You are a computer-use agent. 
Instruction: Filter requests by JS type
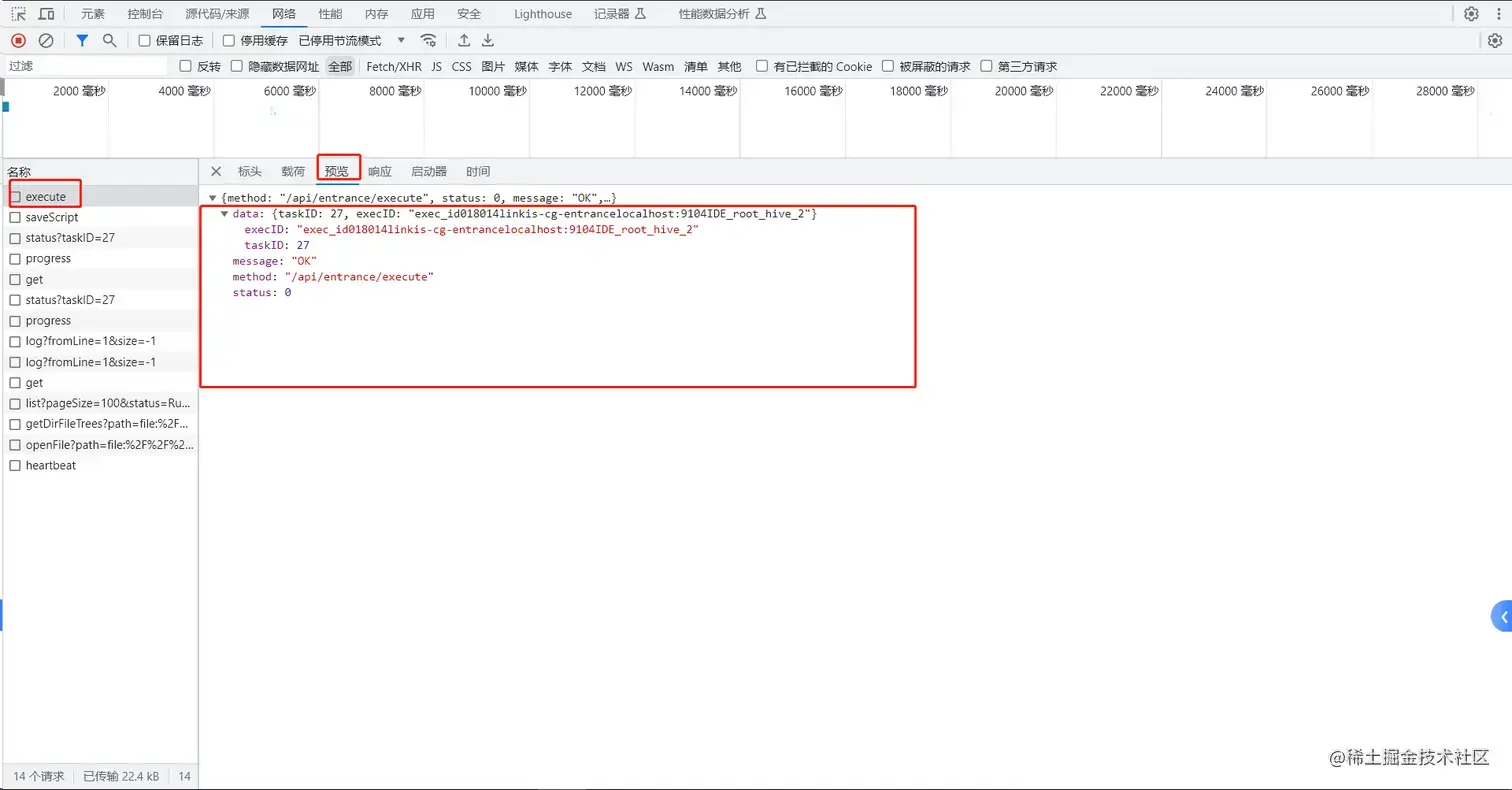click(x=436, y=66)
